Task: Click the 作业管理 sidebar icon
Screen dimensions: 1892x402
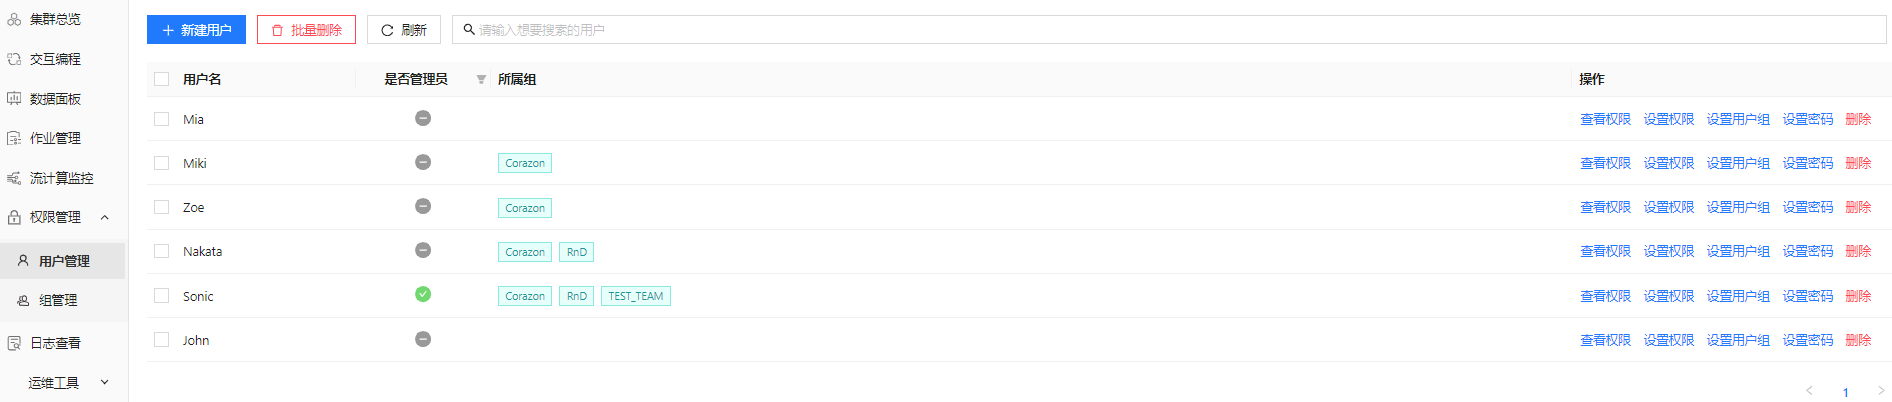Action: coord(14,138)
